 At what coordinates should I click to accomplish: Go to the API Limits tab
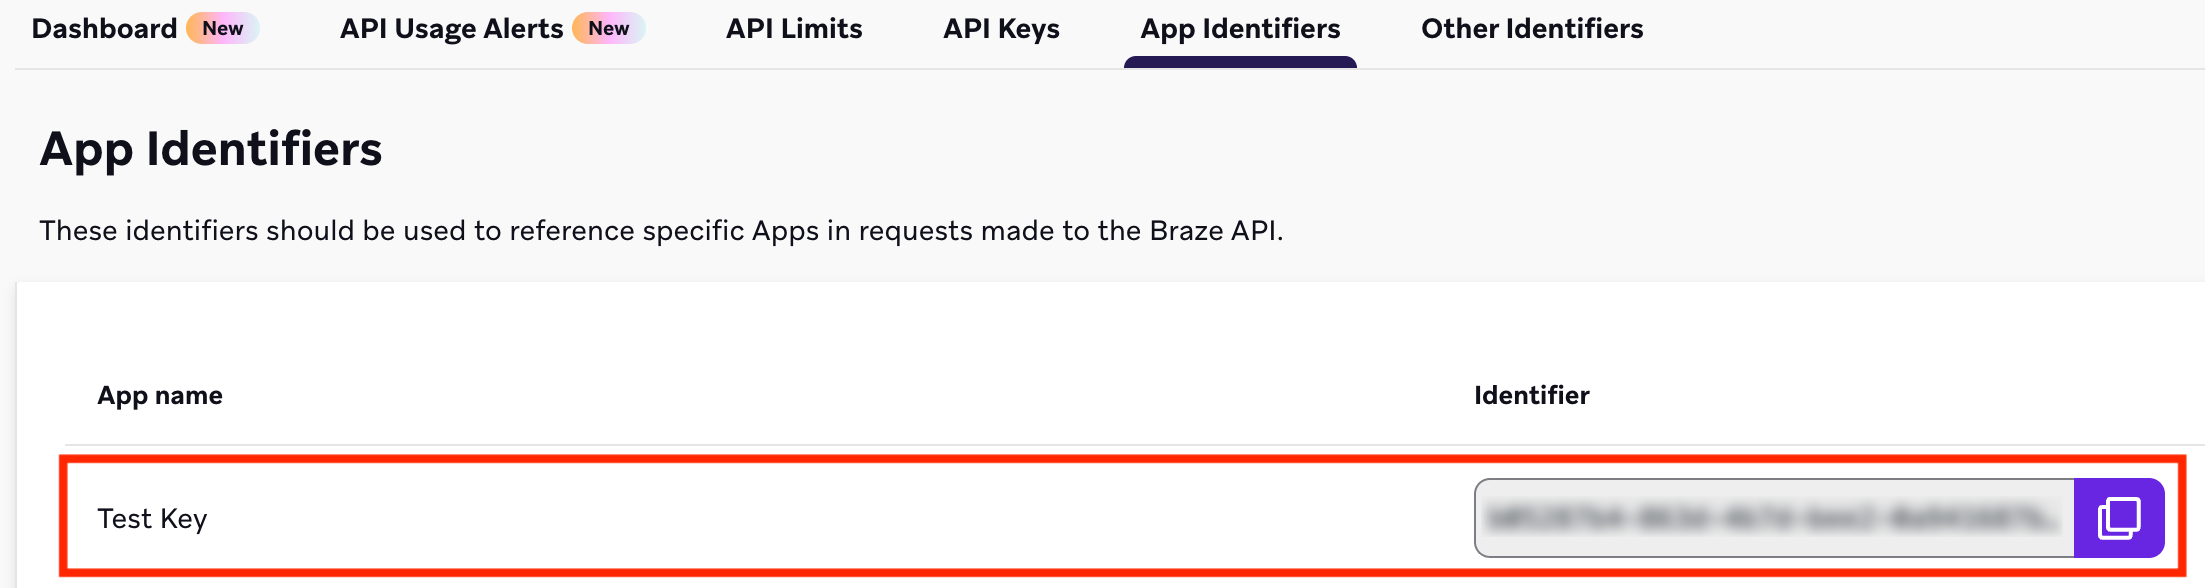[x=794, y=28]
